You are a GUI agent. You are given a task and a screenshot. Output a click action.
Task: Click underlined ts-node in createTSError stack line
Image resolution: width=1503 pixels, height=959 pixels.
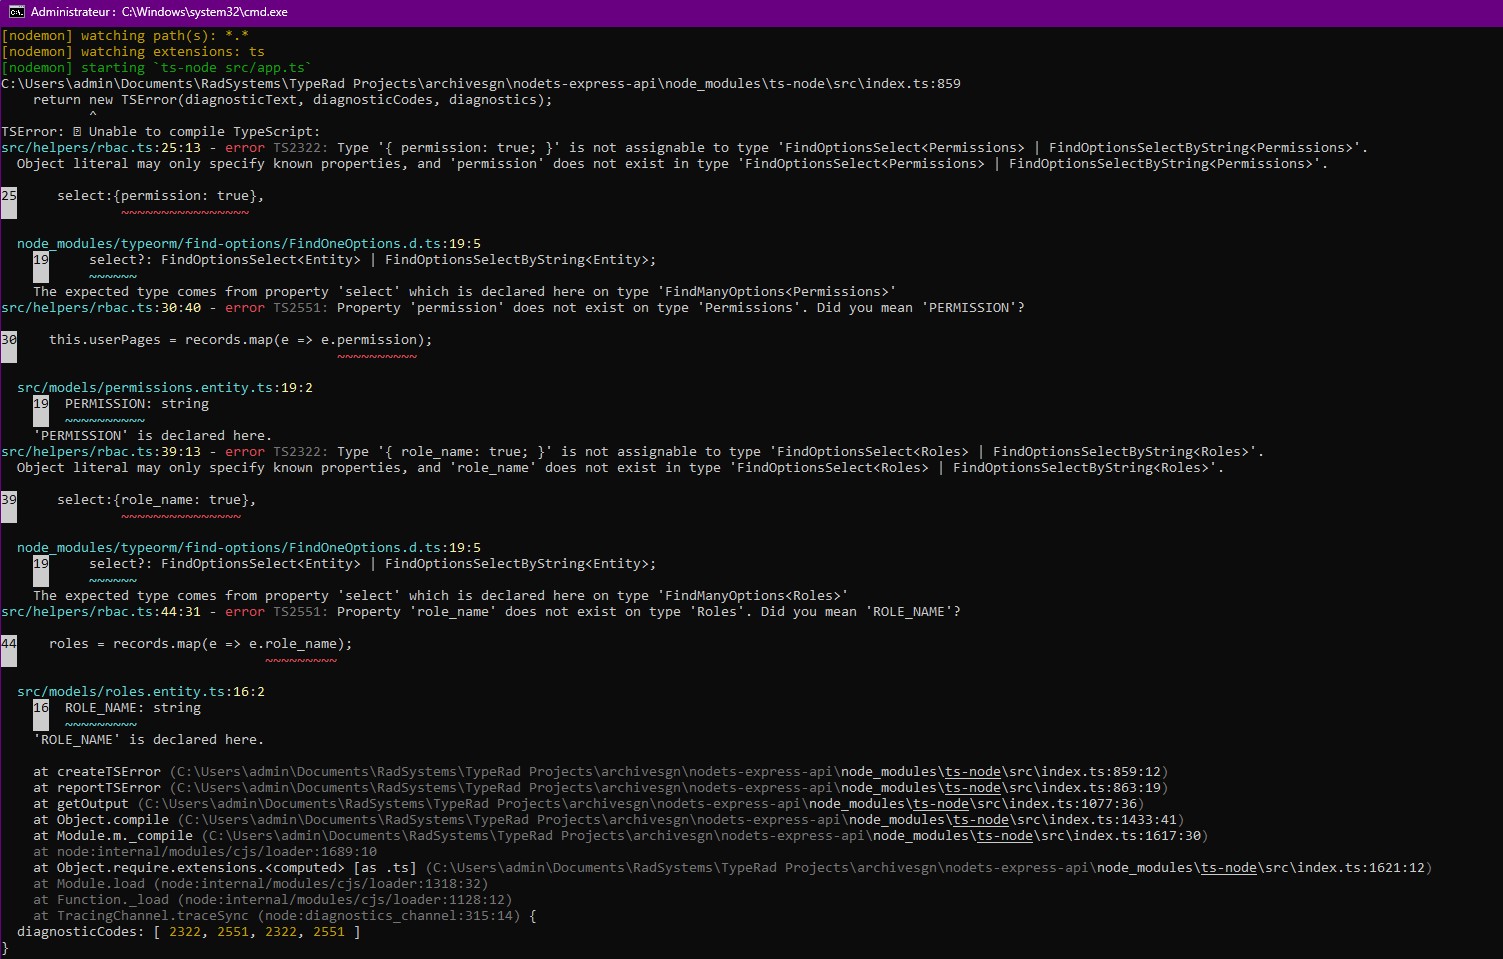coord(973,772)
